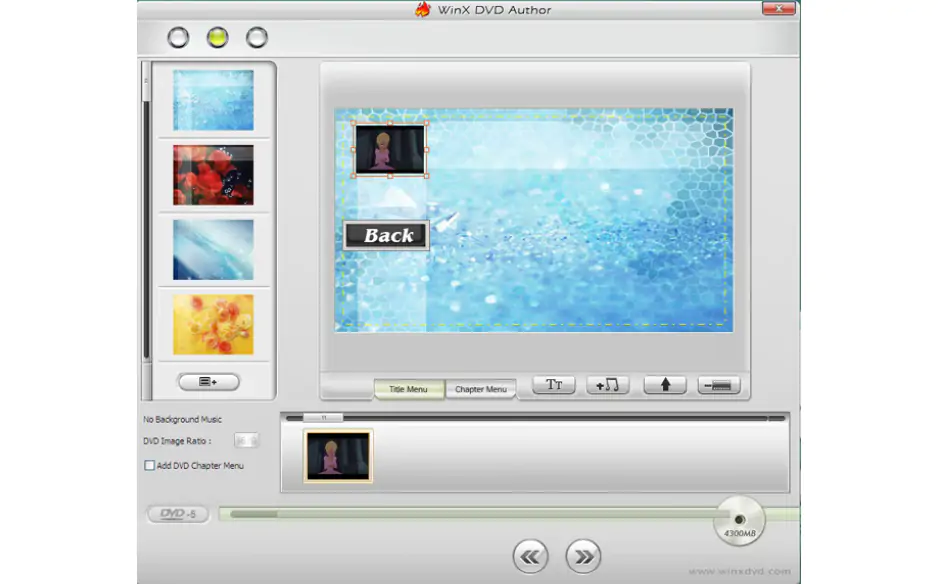Viewport: 938px width, 584px height.
Task: Select the first step indicator circle
Action: tap(178, 38)
